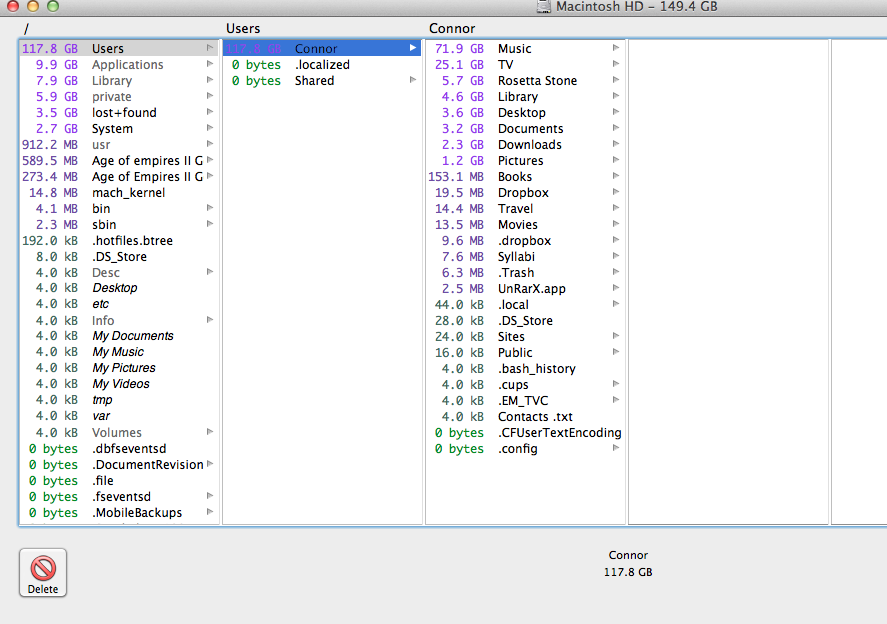
Task: Select the Connor folder in Users column
Action: pos(322,49)
